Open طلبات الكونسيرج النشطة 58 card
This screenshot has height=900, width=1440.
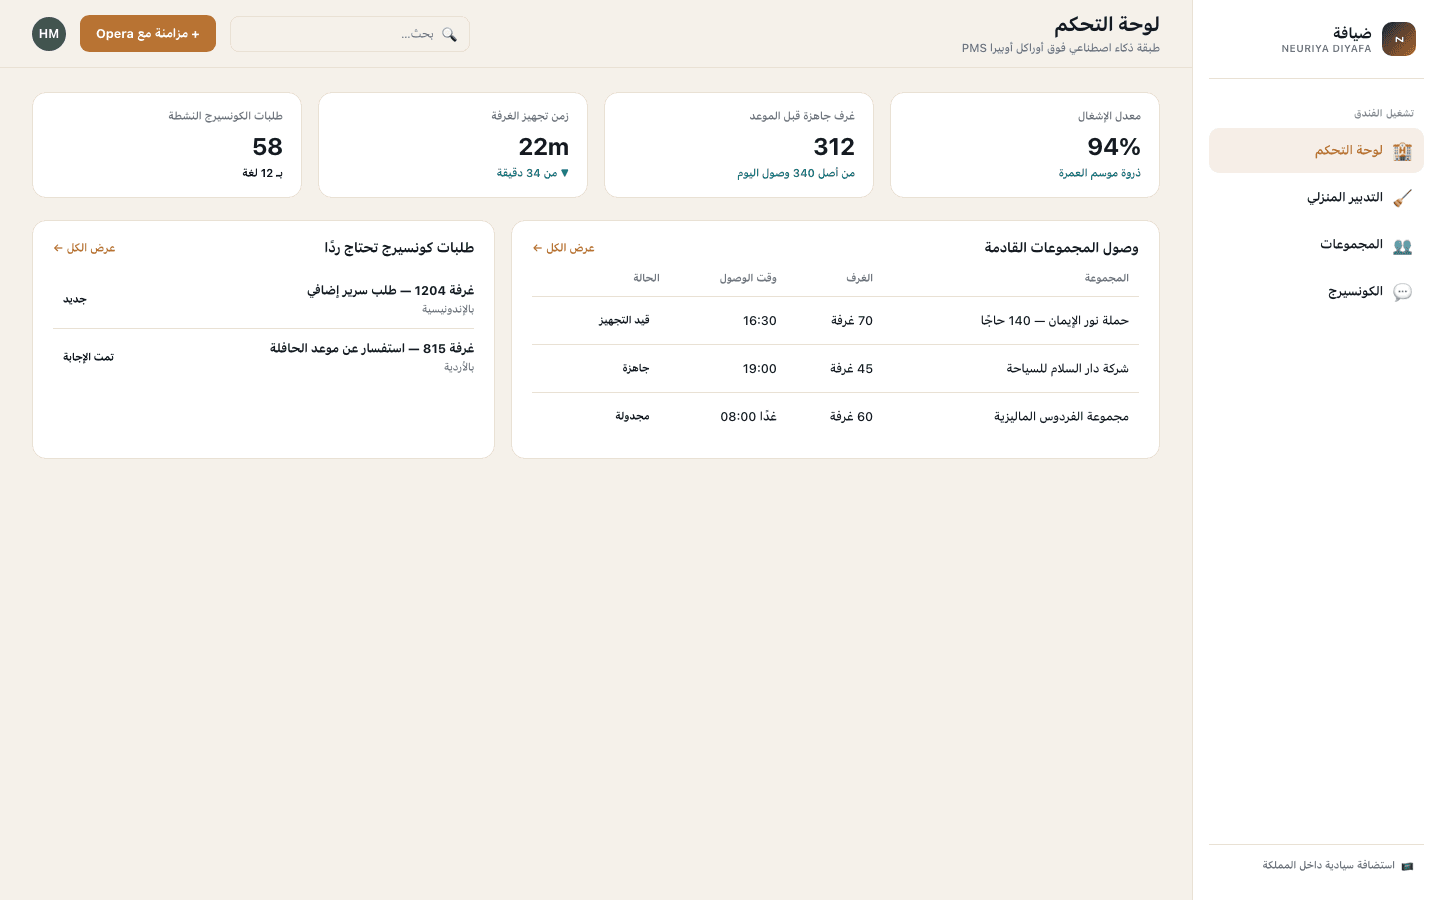click(167, 145)
